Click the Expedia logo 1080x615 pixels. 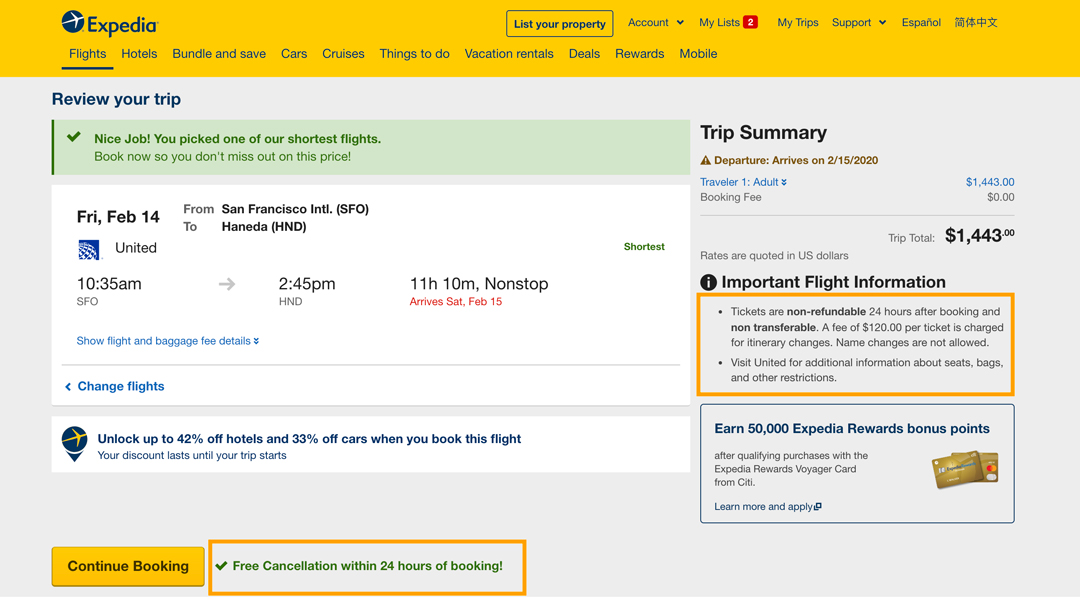click(x=108, y=22)
